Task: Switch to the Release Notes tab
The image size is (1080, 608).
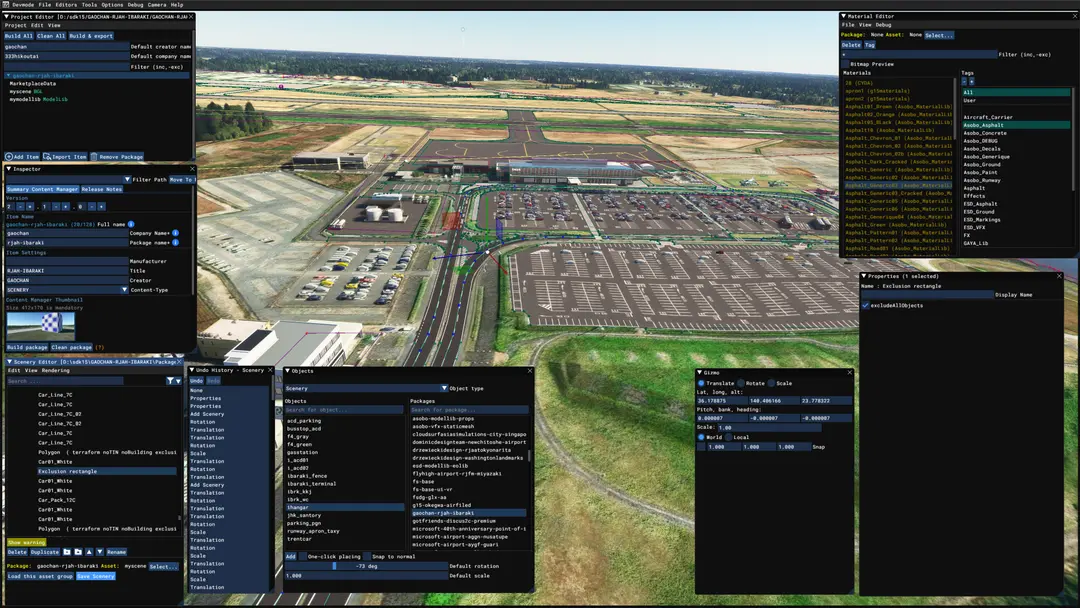Action: 101,189
